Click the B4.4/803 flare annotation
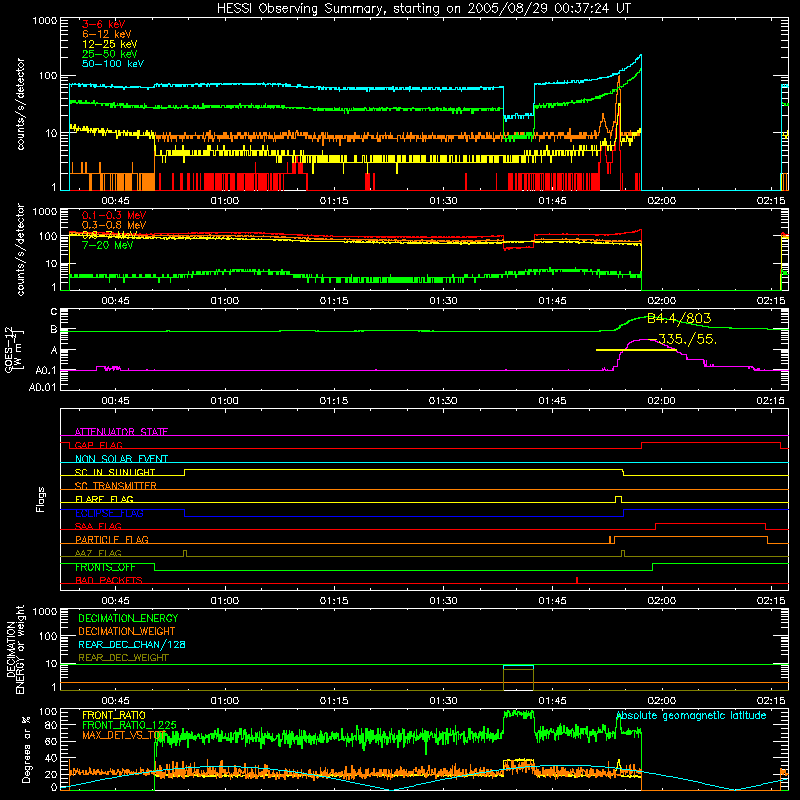Screen dimensions: 800x800 679,318
